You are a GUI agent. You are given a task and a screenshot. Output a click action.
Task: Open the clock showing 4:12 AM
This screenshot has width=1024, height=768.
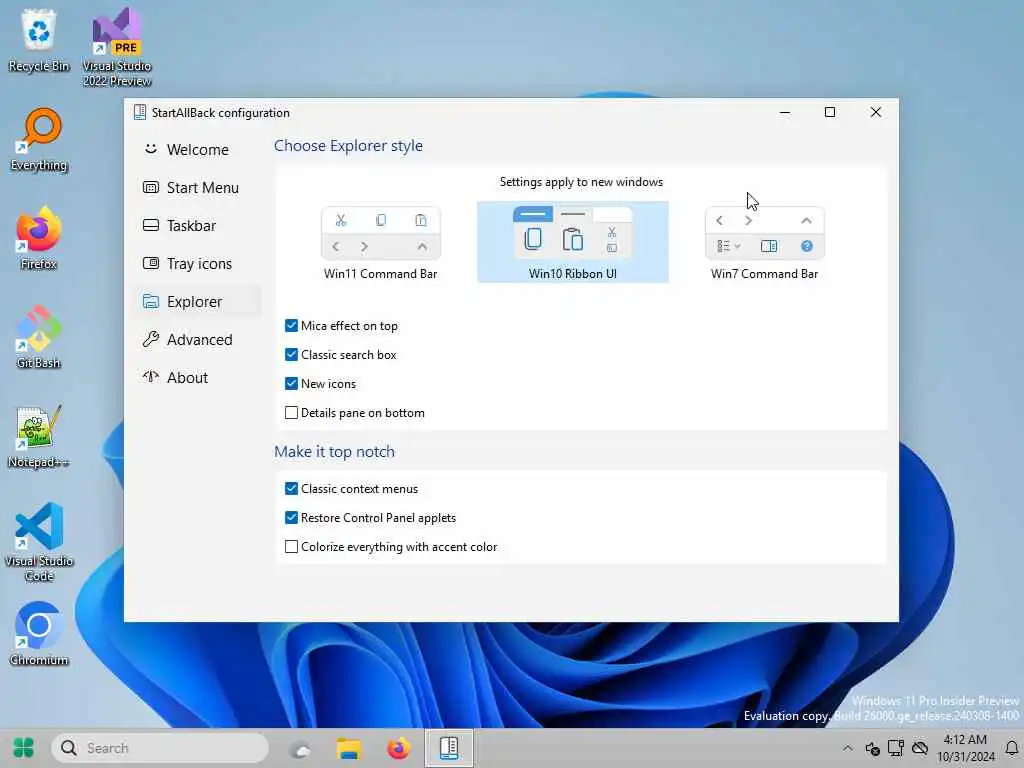(965, 748)
